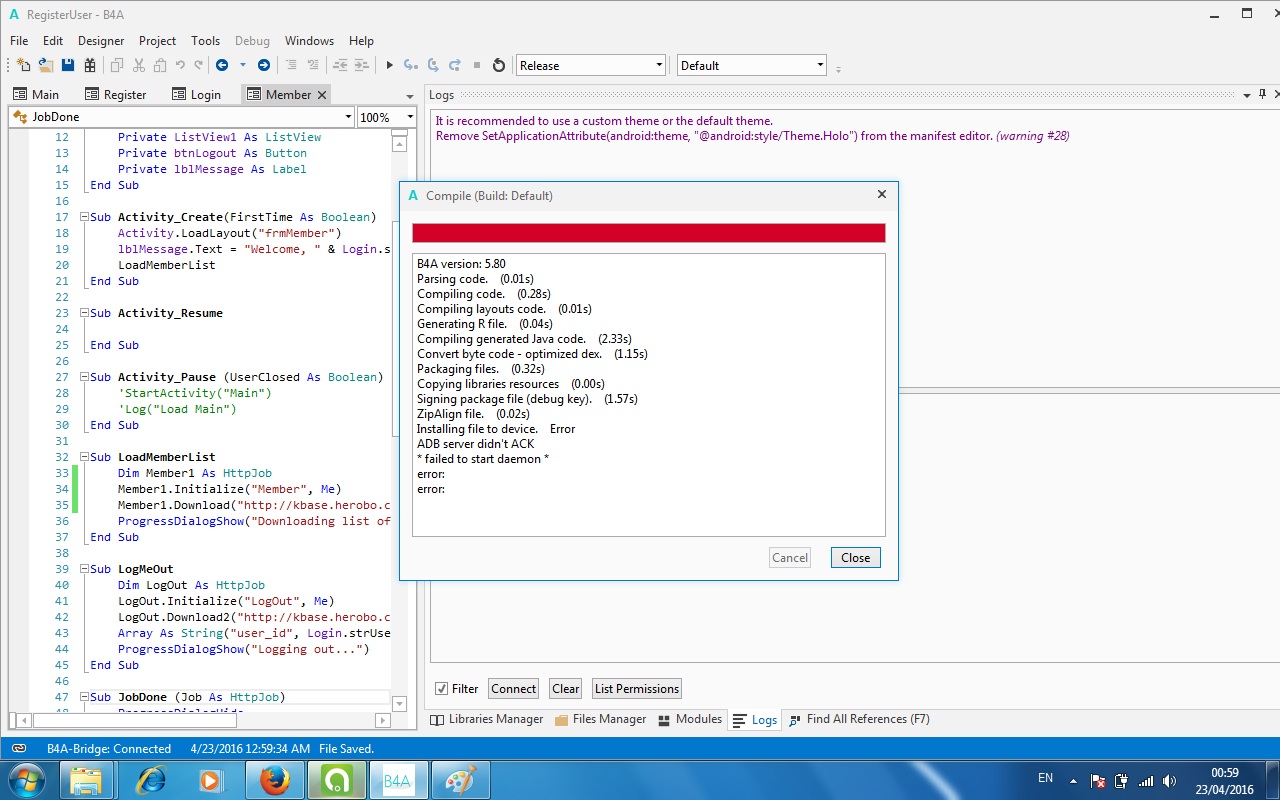Click the Block Comment toolbar icon
1280x800 pixels.
(x=292, y=65)
